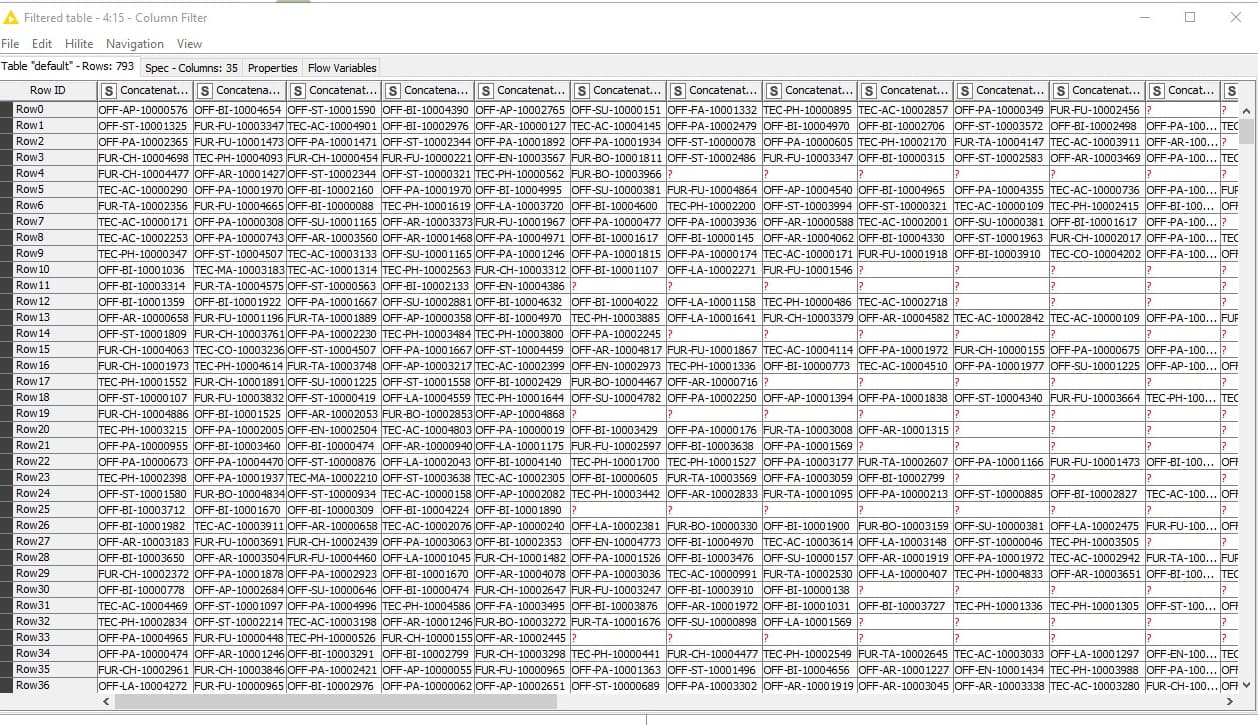
Task: Click cell TEC-AC-10004803 in Row20
Action: pyautogui.click(x=427, y=430)
